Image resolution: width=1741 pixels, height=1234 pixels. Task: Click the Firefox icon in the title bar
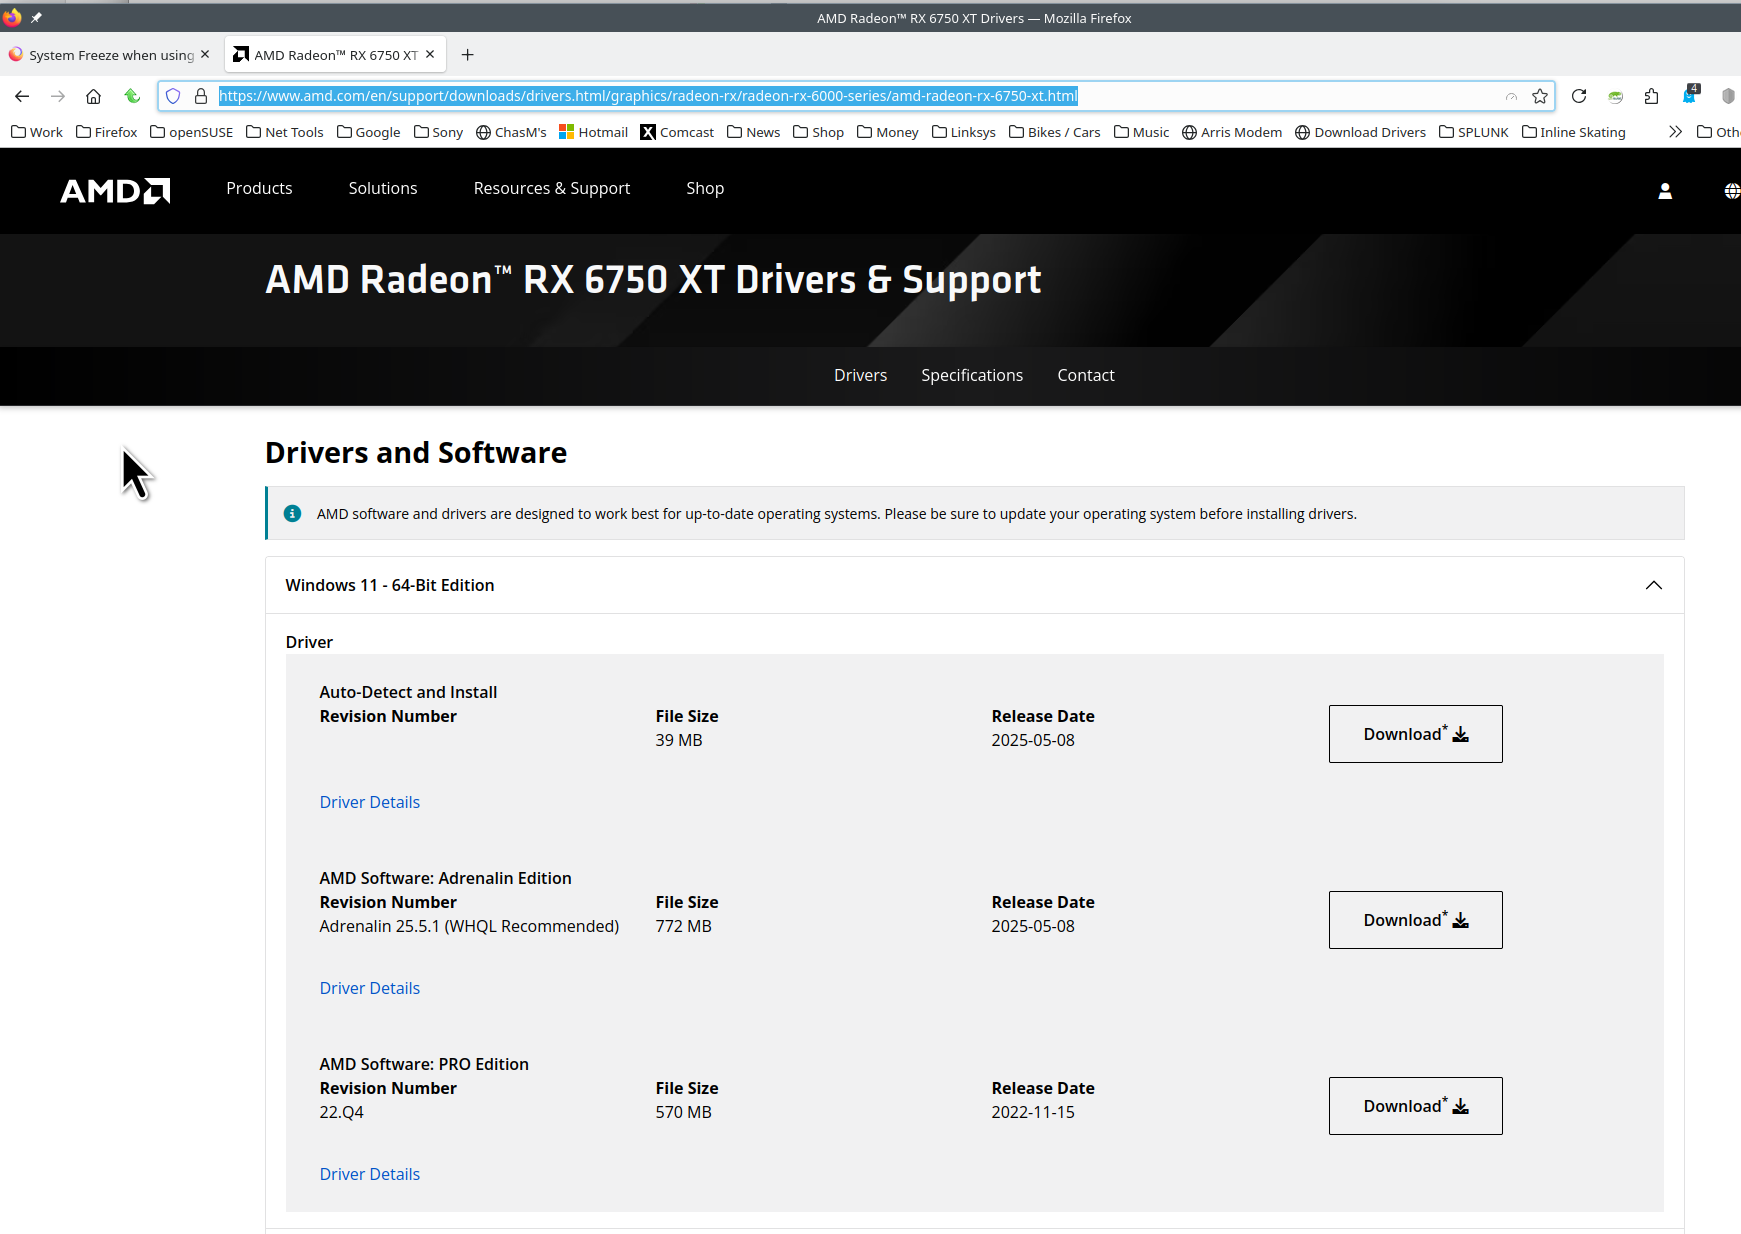(x=12, y=17)
